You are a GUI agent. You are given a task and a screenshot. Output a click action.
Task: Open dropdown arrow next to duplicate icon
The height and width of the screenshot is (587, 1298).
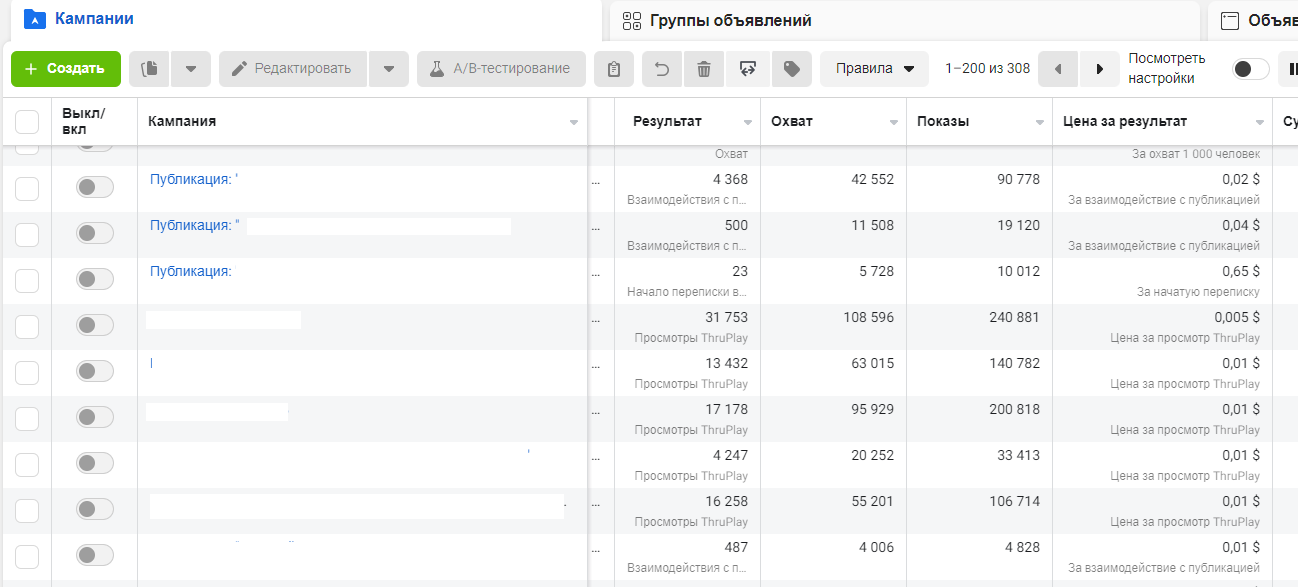pos(191,69)
